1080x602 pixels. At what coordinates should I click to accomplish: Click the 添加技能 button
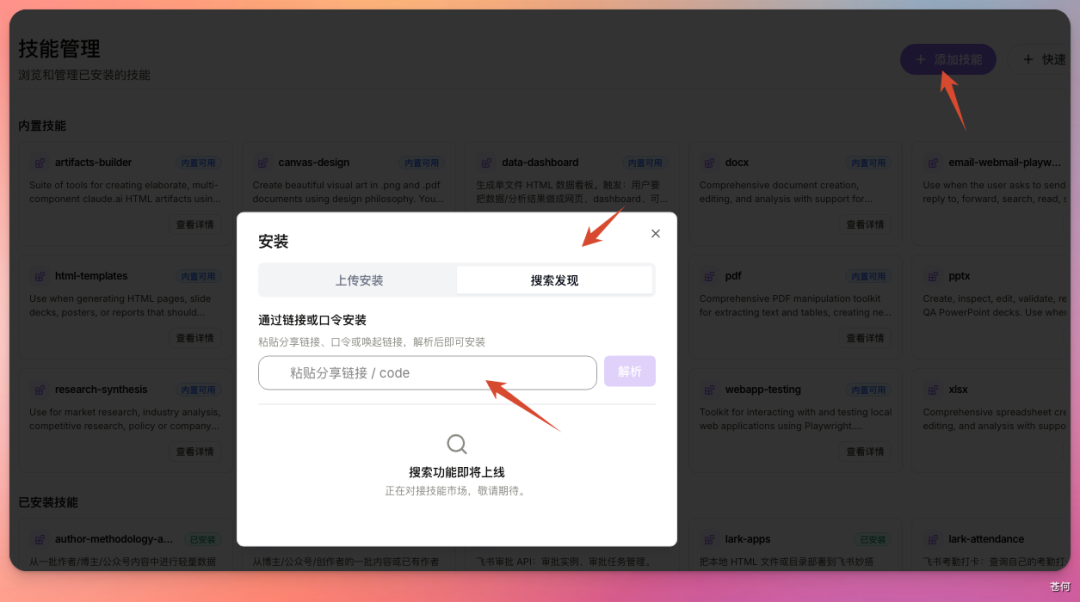point(948,59)
